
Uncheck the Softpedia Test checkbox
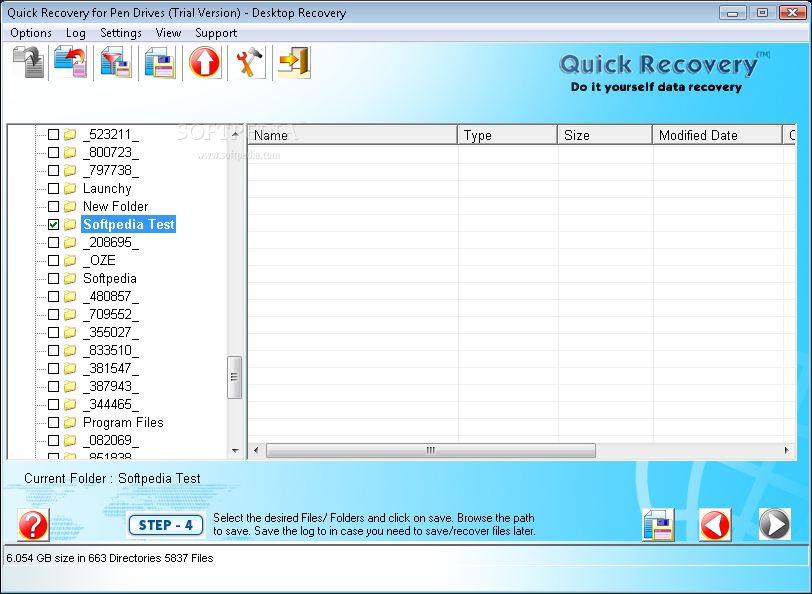(53, 225)
